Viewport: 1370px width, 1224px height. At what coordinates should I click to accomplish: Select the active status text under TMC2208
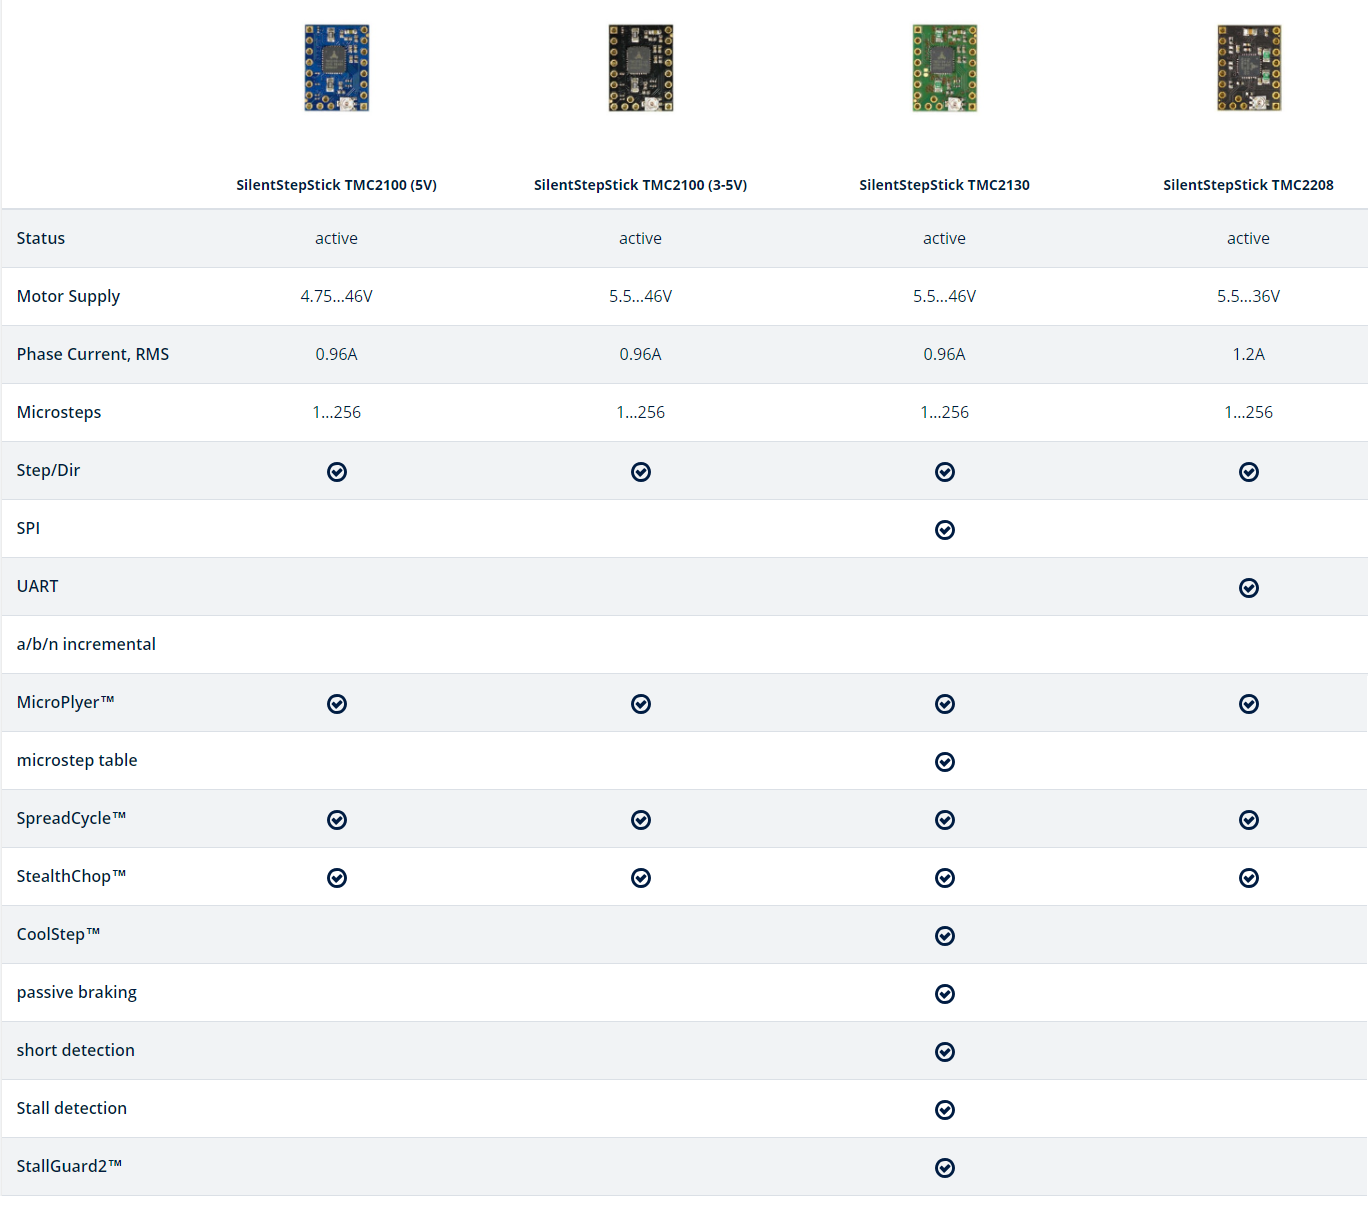point(1248,238)
